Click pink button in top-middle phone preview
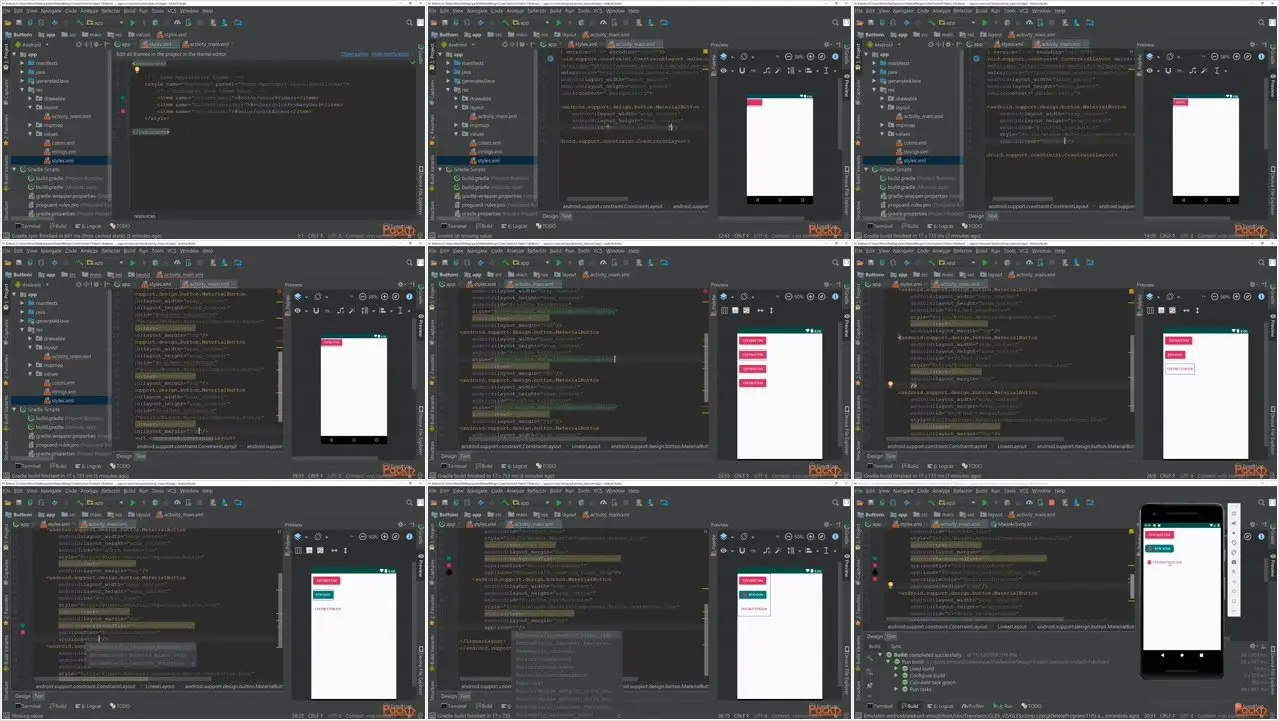1279x721 pixels. click(754, 102)
